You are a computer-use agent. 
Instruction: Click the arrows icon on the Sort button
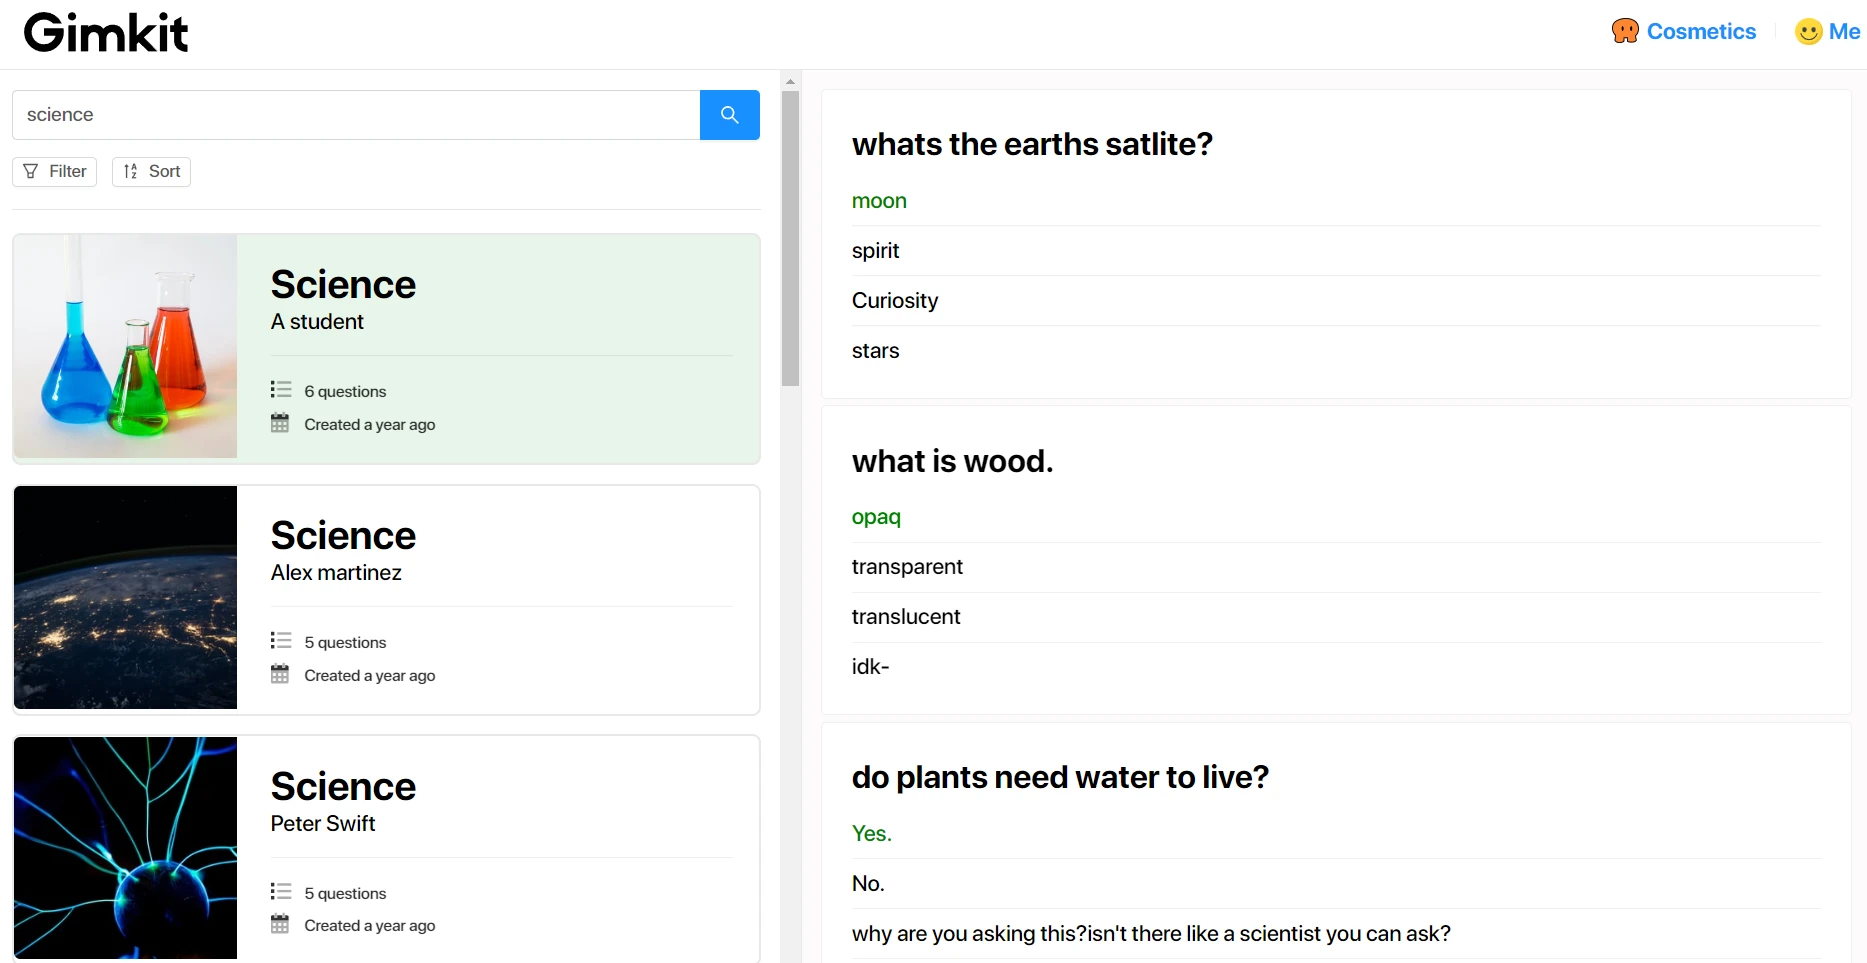pos(129,171)
